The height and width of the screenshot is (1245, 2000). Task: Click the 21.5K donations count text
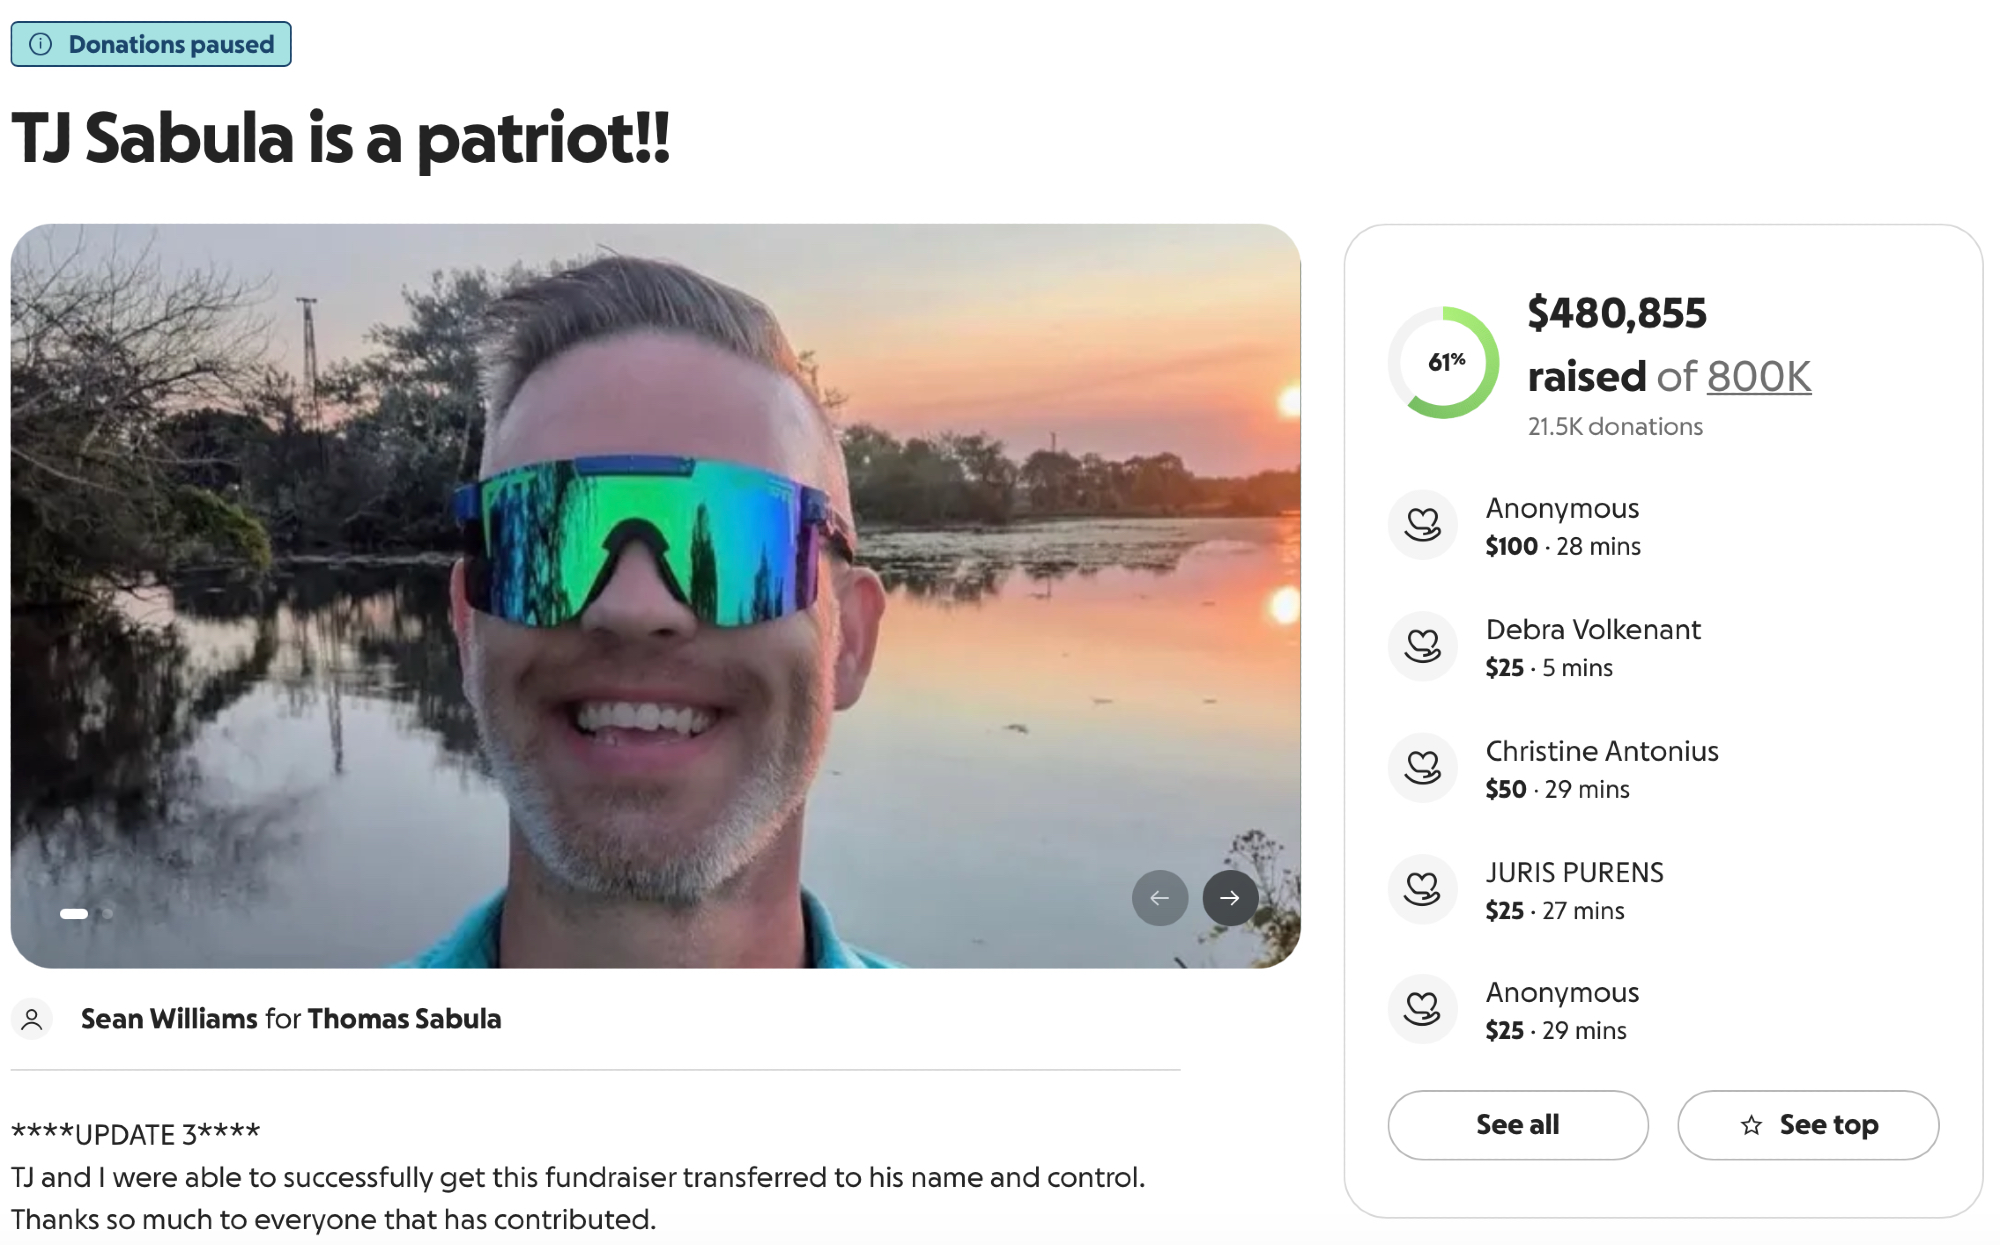click(1615, 427)
